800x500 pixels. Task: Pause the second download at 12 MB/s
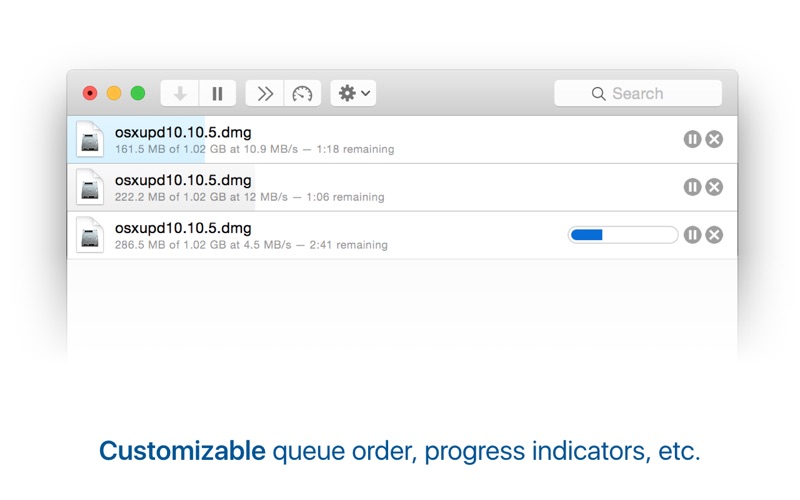[692, 187]
